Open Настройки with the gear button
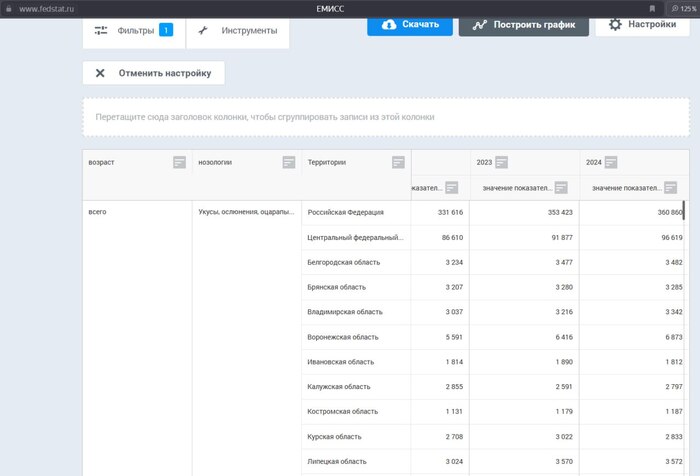The image size is (700, 476). pos(642,24)
